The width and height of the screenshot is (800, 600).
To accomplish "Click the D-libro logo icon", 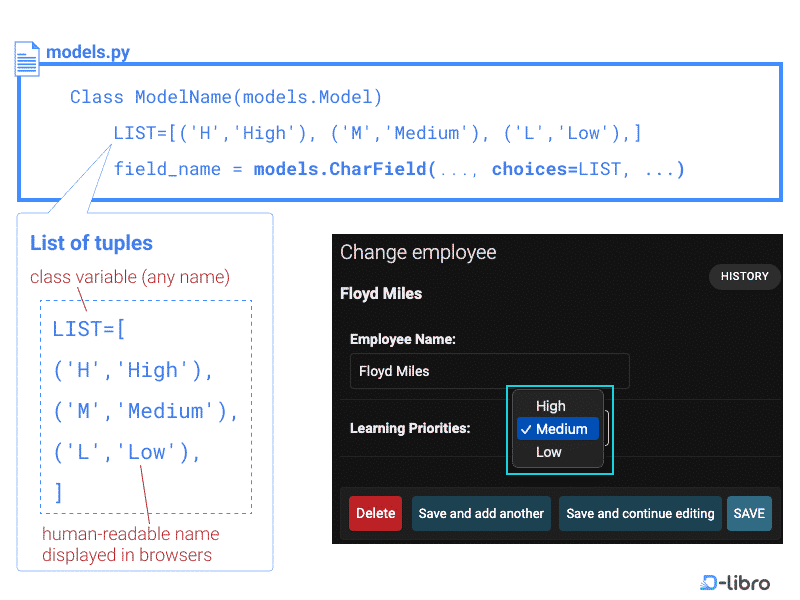I will [x=711, y=581].
